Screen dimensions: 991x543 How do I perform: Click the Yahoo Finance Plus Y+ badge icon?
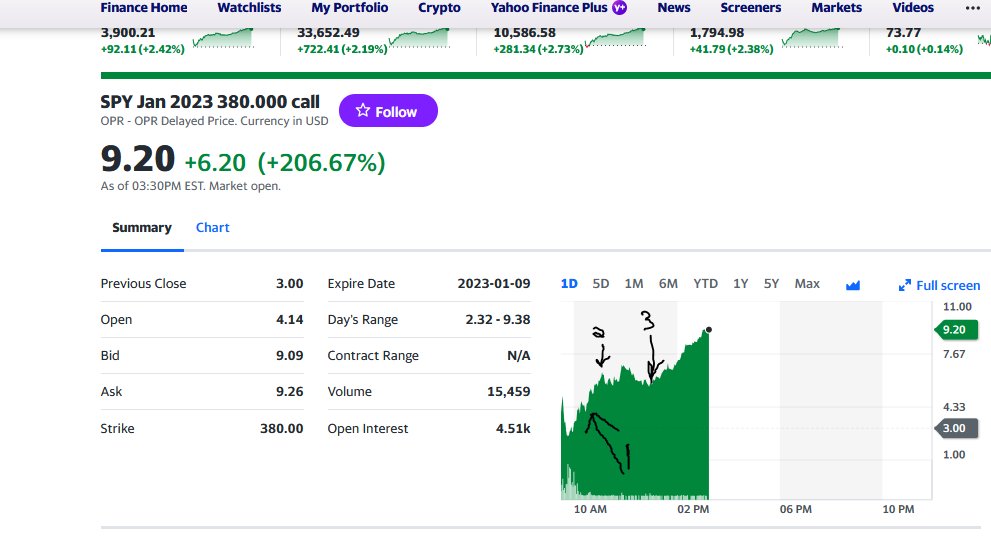point(619,8)
